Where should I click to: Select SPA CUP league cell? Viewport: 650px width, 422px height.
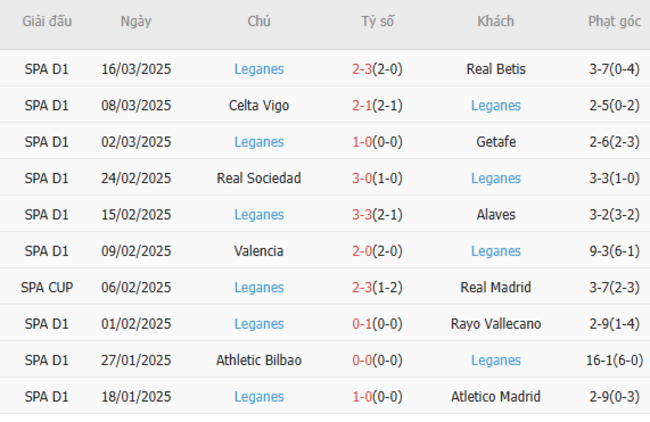(x=47, y=287)
